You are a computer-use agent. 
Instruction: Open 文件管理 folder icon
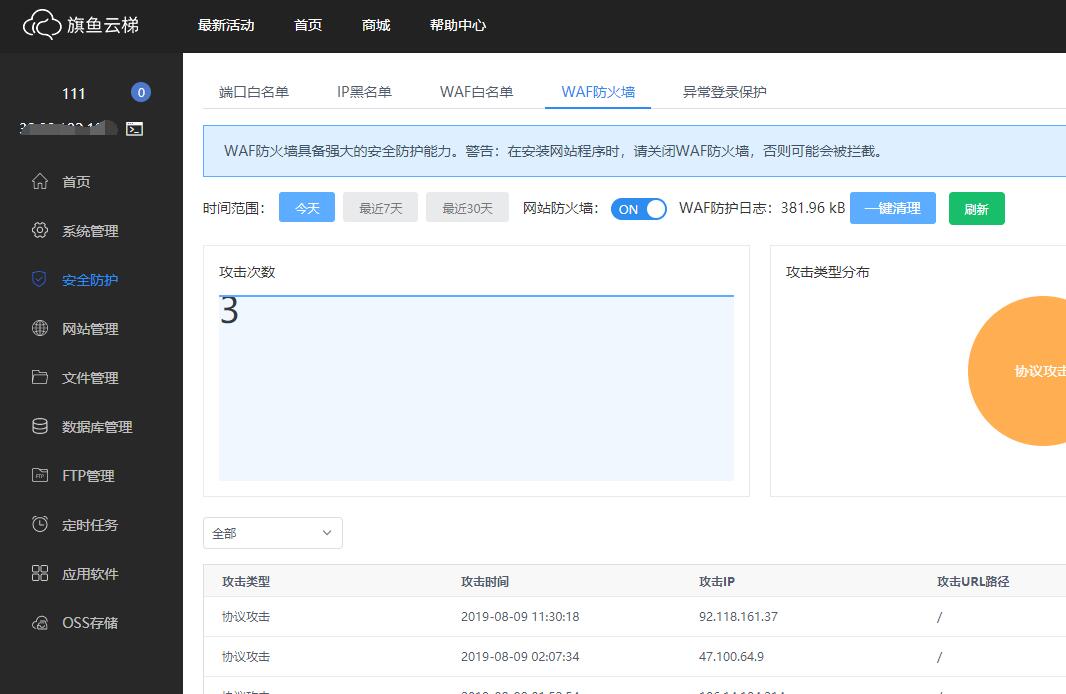click(x=40, y=378)
